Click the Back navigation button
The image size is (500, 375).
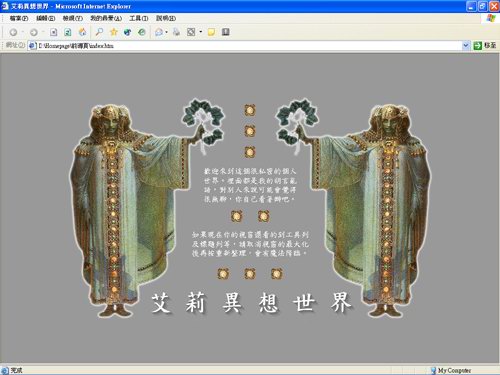[x=13, y=32]
